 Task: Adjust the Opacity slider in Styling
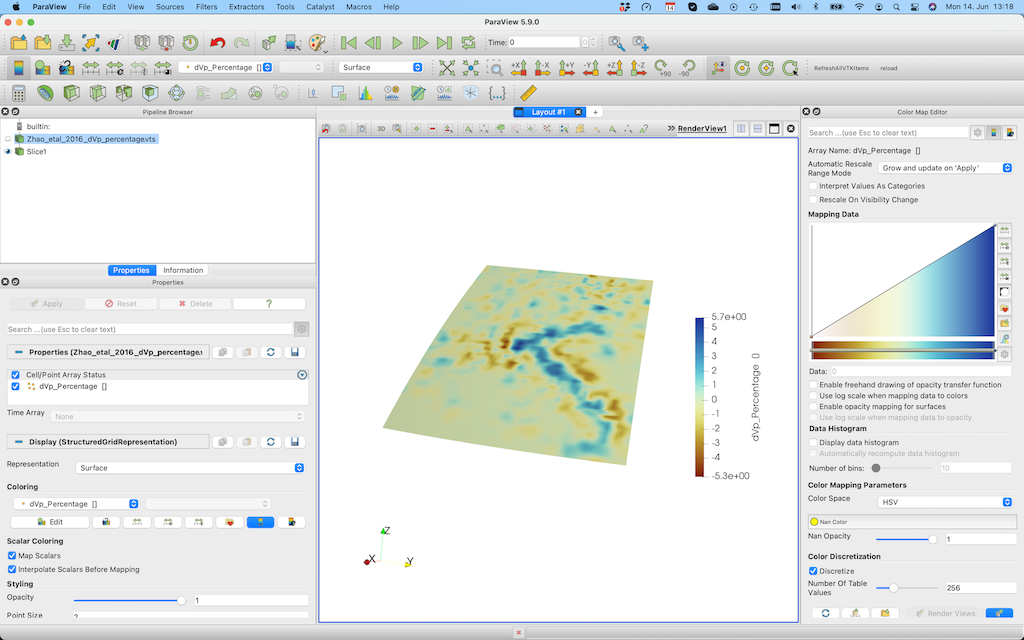[181, 600]
